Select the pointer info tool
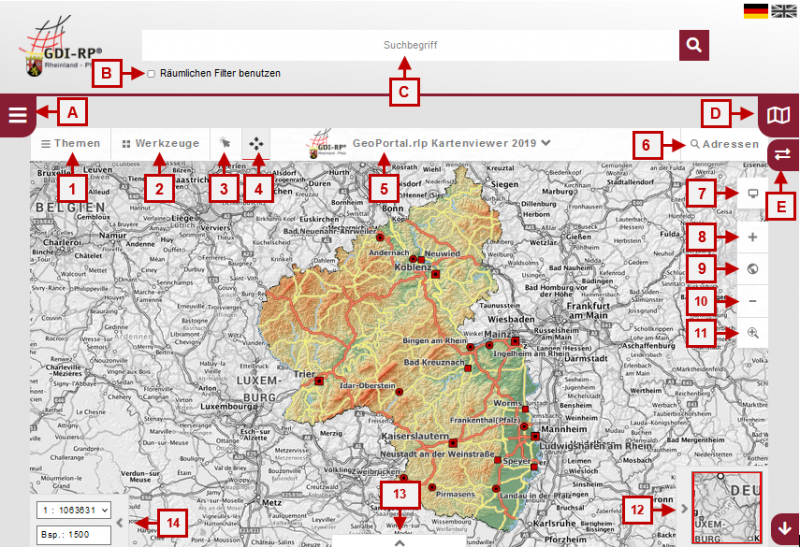This screenshot has height=547, width=800. (x=224, y=143)
